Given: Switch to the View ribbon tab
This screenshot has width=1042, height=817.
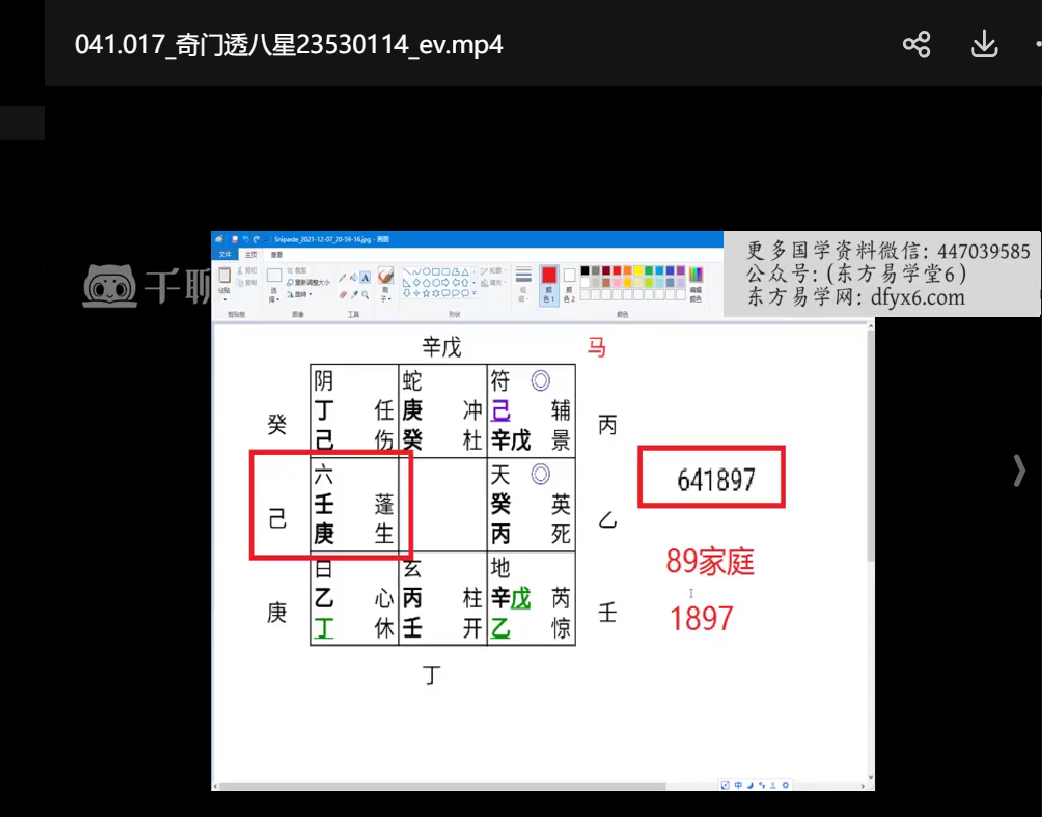Looking at the screenshot, I should (276, 255).
